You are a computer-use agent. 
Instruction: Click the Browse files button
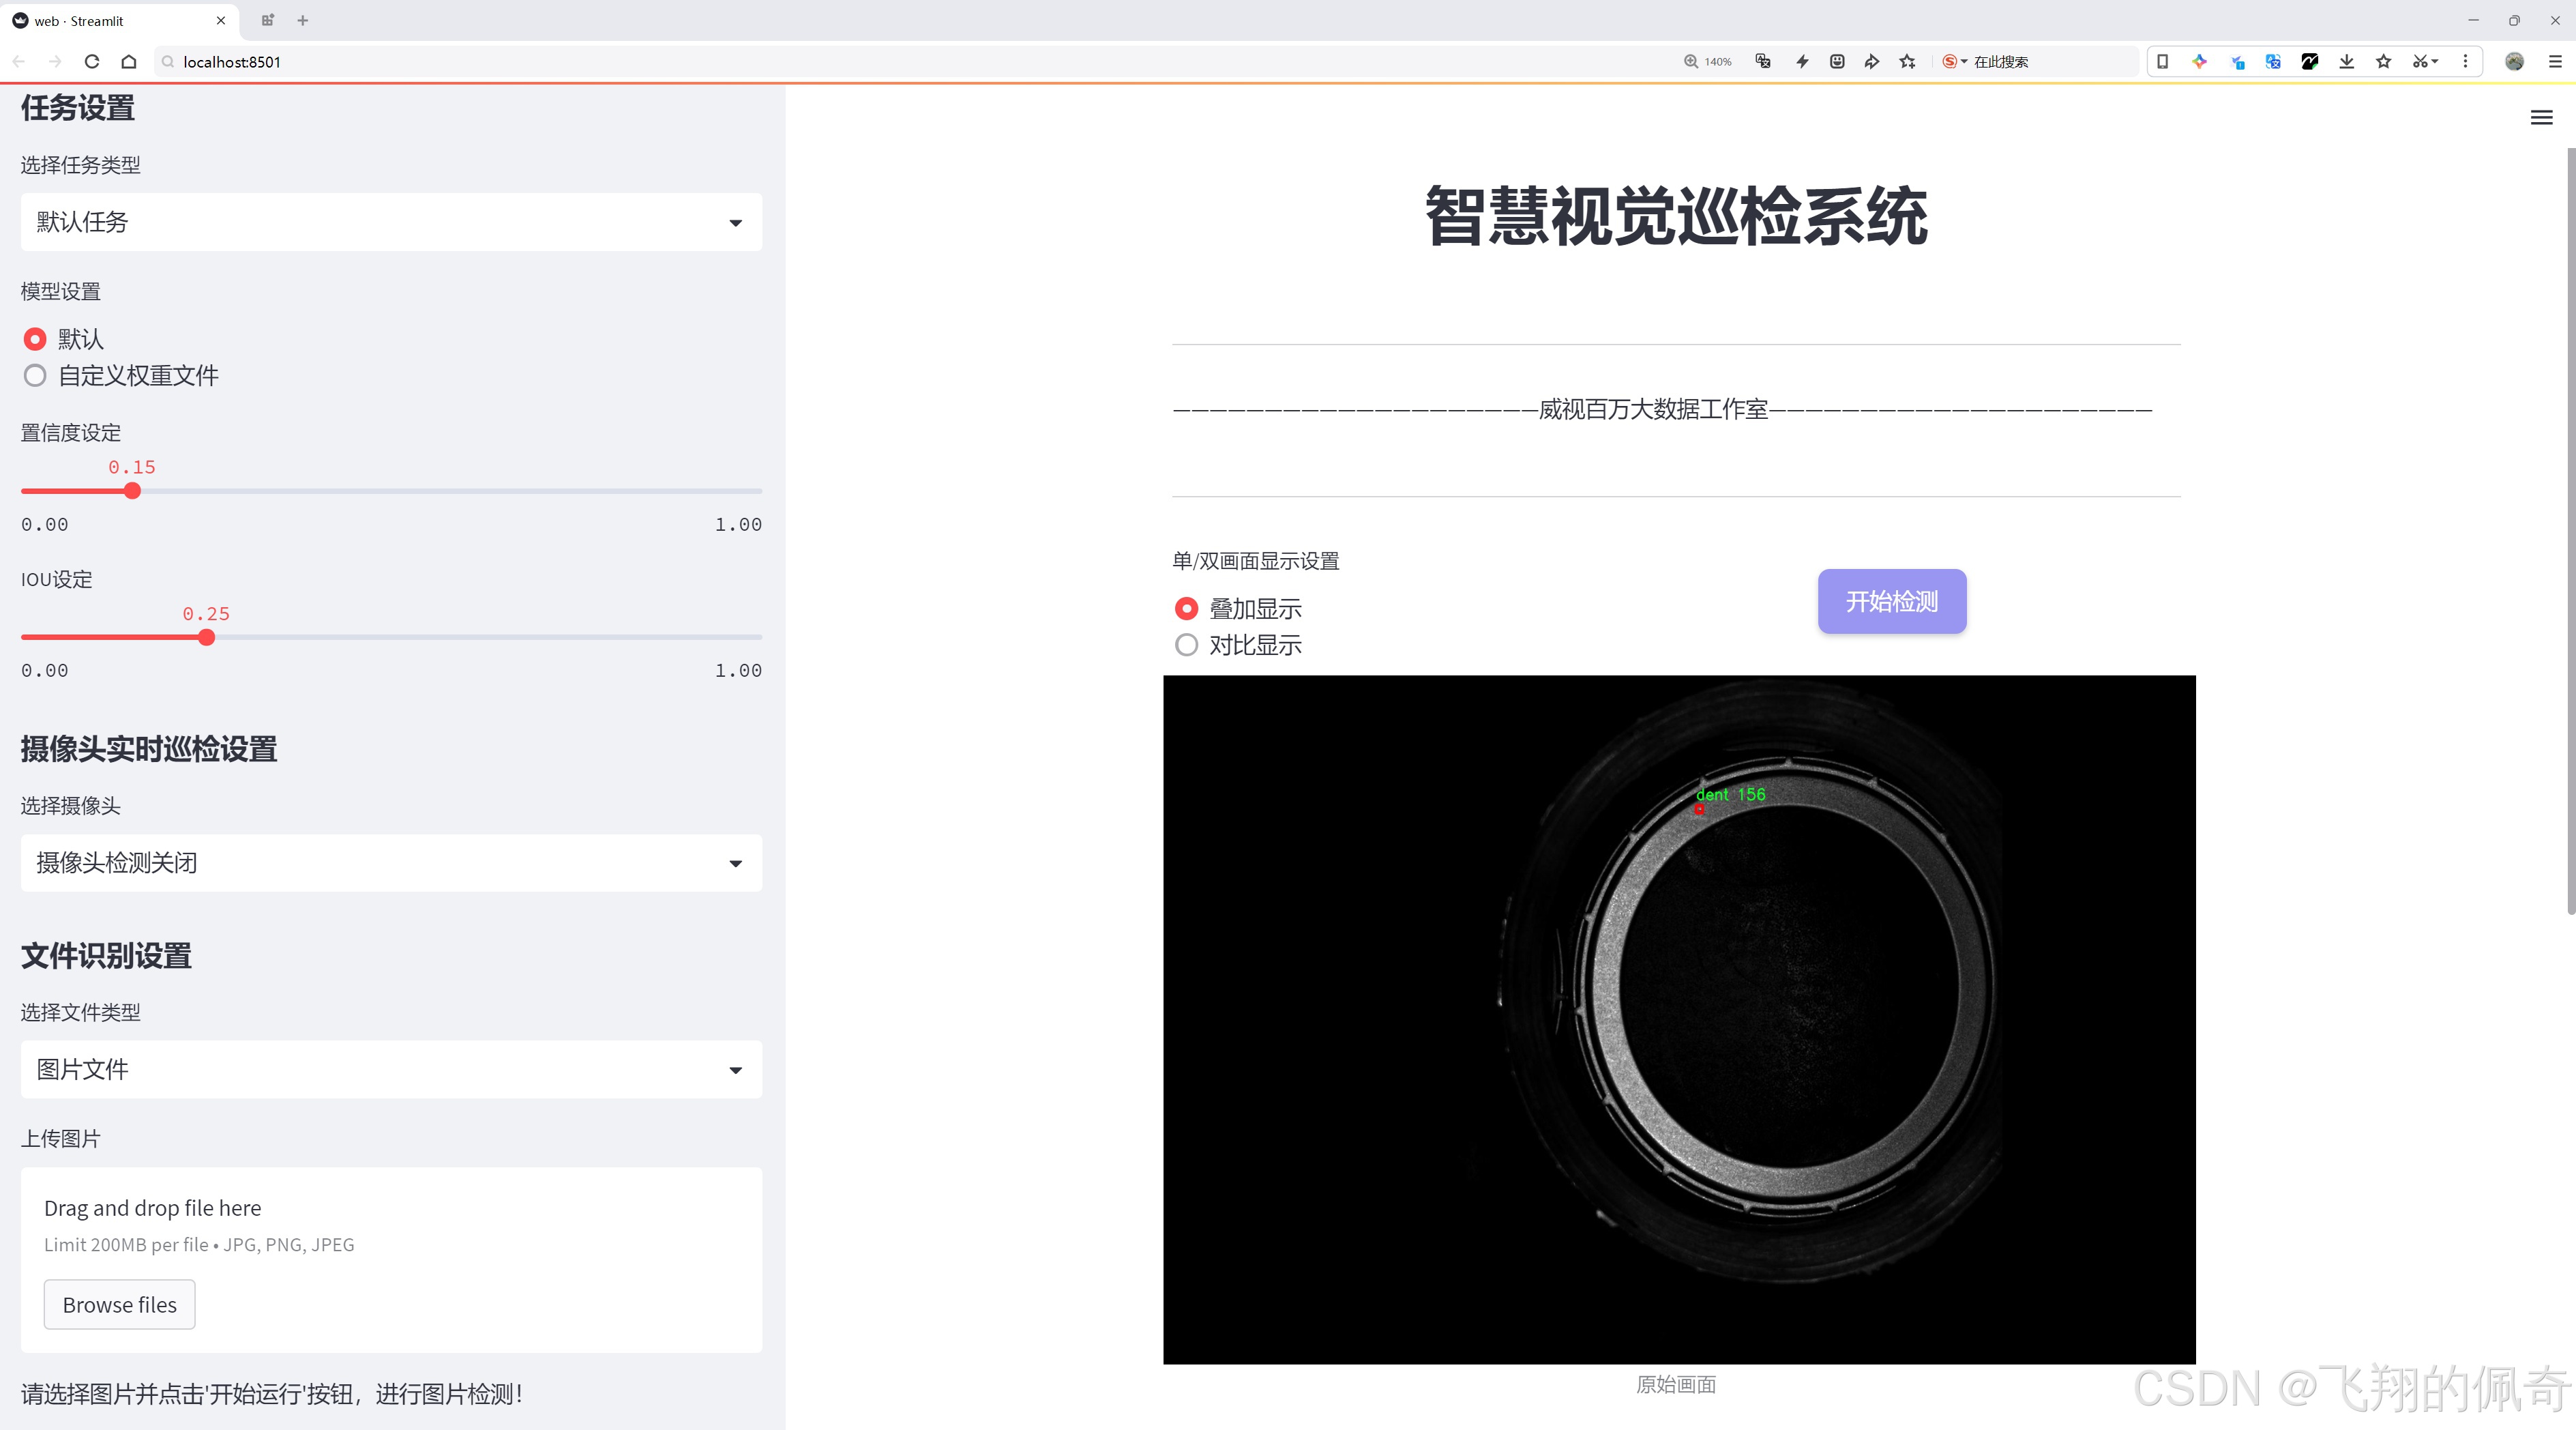[119, 1304]
